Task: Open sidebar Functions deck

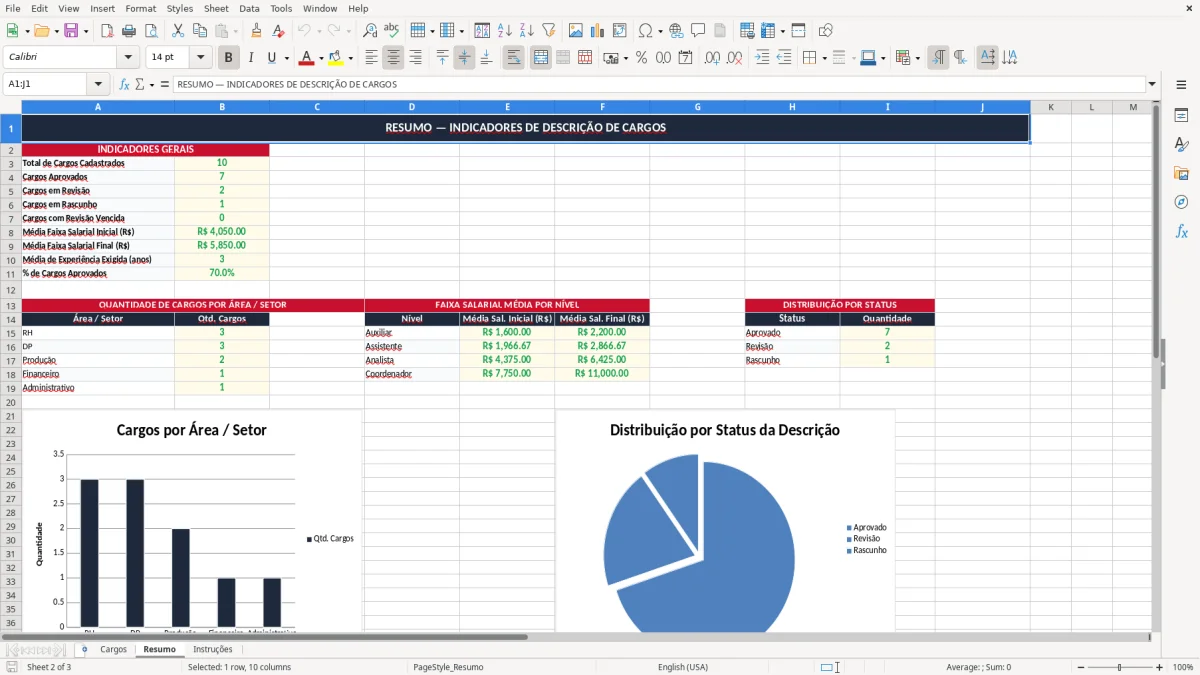Action: click(1181, 231)
